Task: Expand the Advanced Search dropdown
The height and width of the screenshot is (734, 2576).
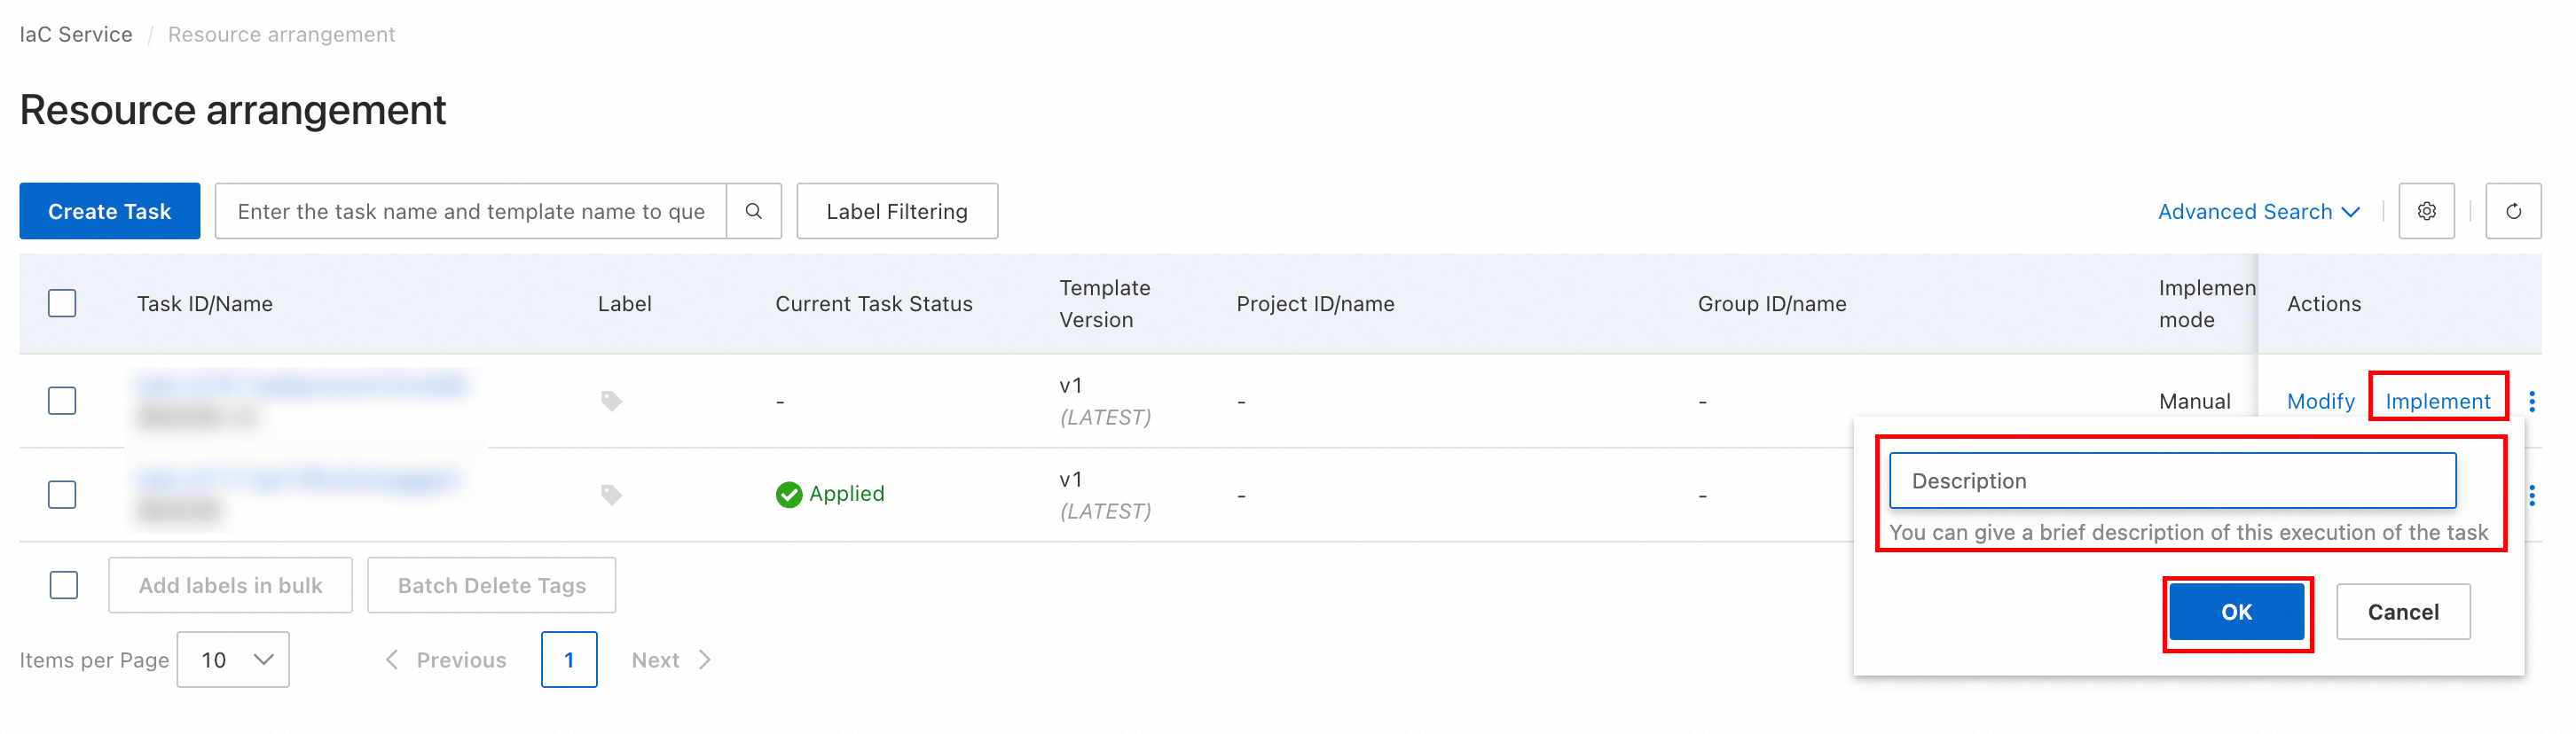Action: [2258, 211]
